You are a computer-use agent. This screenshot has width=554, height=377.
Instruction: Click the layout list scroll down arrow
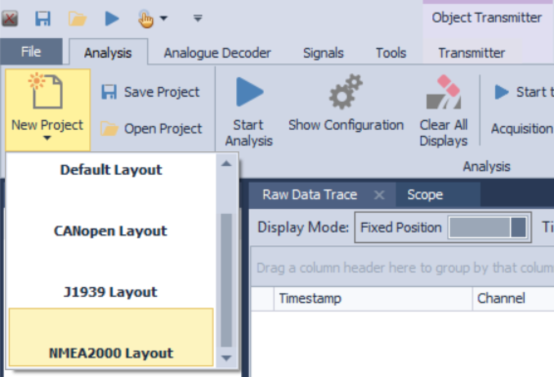click(226, 358)
